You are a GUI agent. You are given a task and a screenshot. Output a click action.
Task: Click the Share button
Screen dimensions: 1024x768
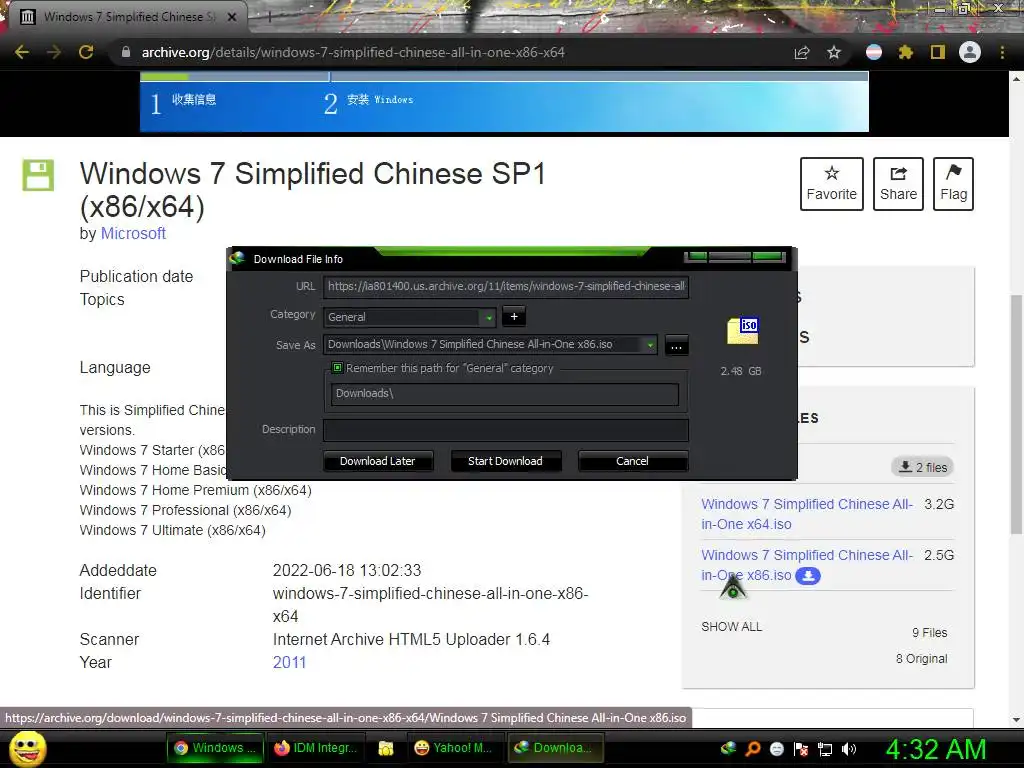[898, 184]
